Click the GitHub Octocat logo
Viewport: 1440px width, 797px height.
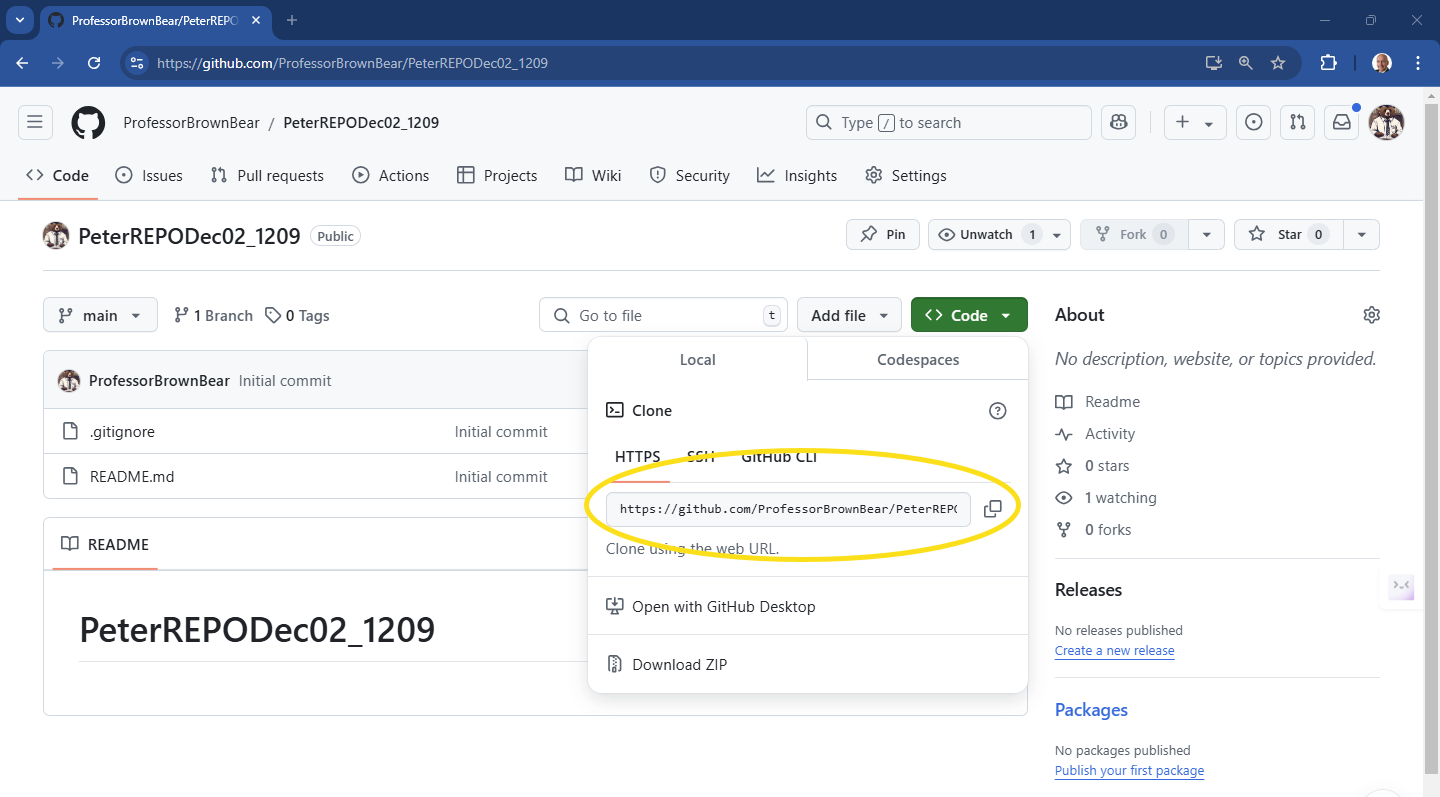(x=88, y=123)
